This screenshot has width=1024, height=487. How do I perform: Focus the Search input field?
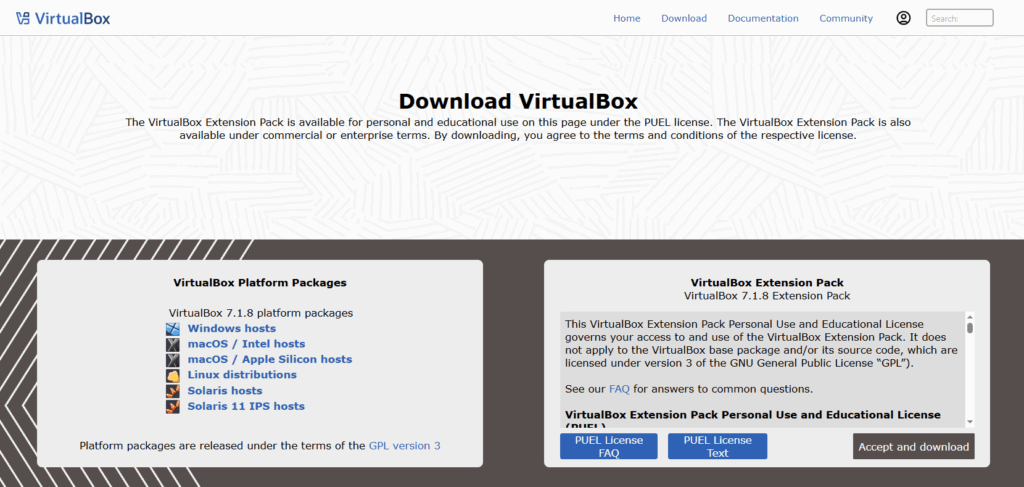pos(959,18)
